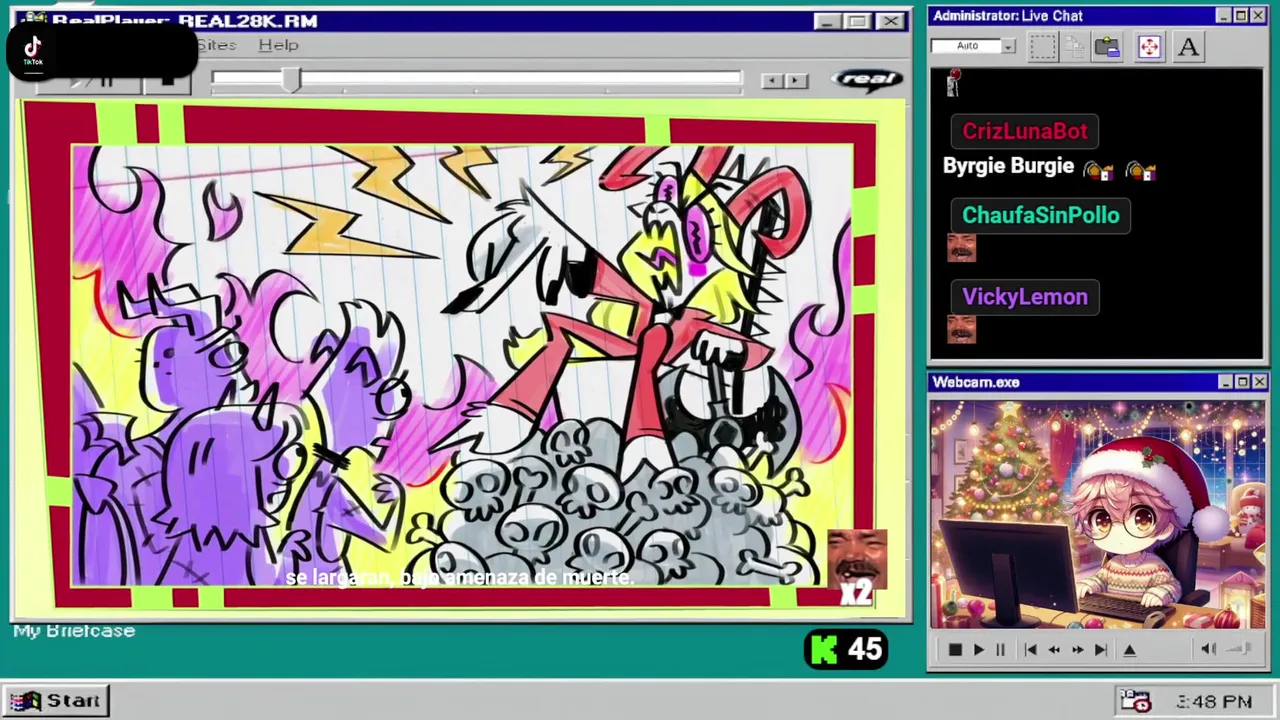Viewport: 1280px width, 720px height.
Task: Rewind in Webcam.exe controls
Action: click(1054, 650)
